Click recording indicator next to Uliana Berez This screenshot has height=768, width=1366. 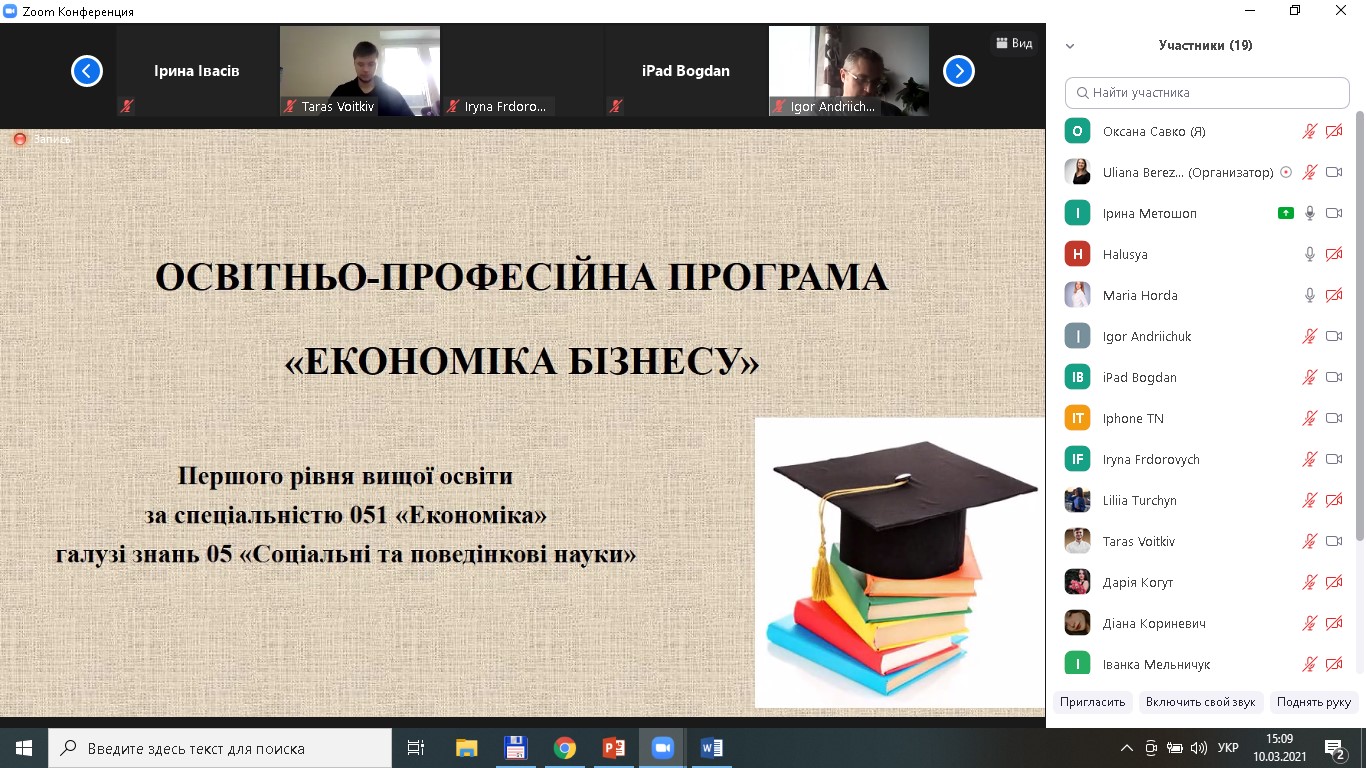pos(1286,172)
